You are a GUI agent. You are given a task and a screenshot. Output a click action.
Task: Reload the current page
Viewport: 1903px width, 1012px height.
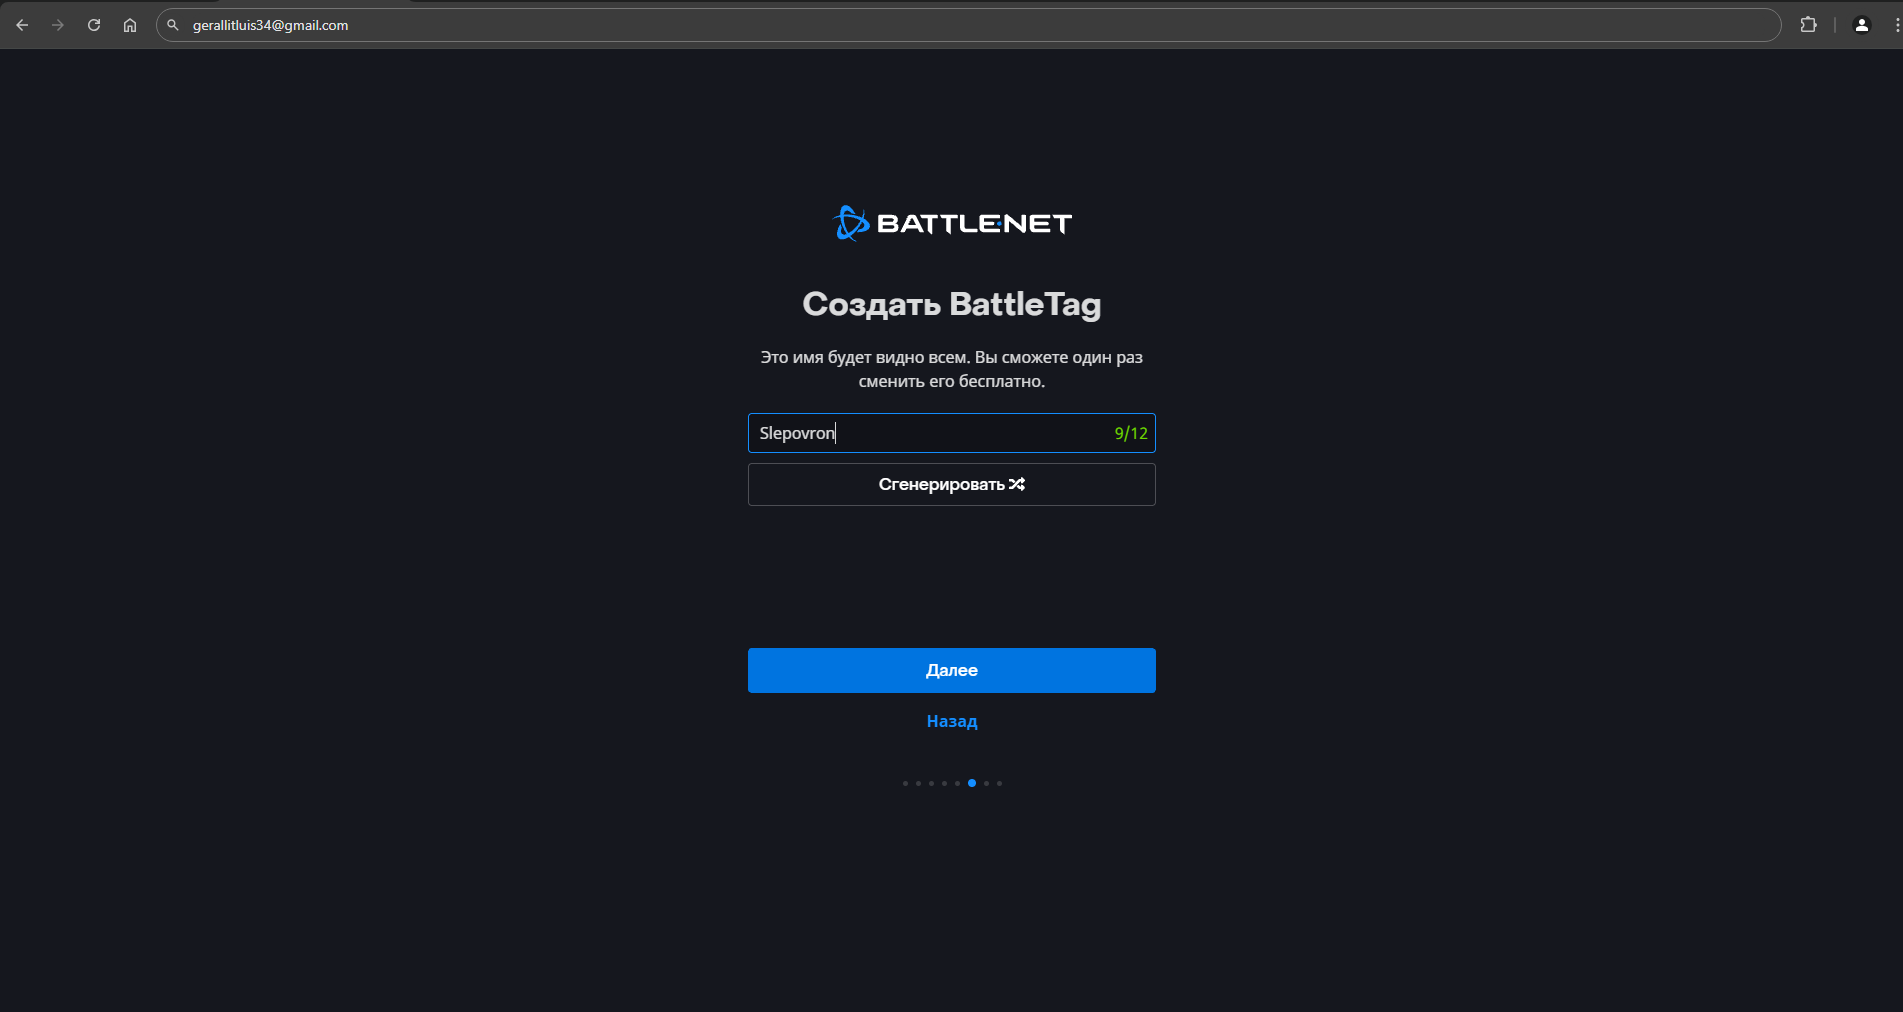click(x=94, y=25)
